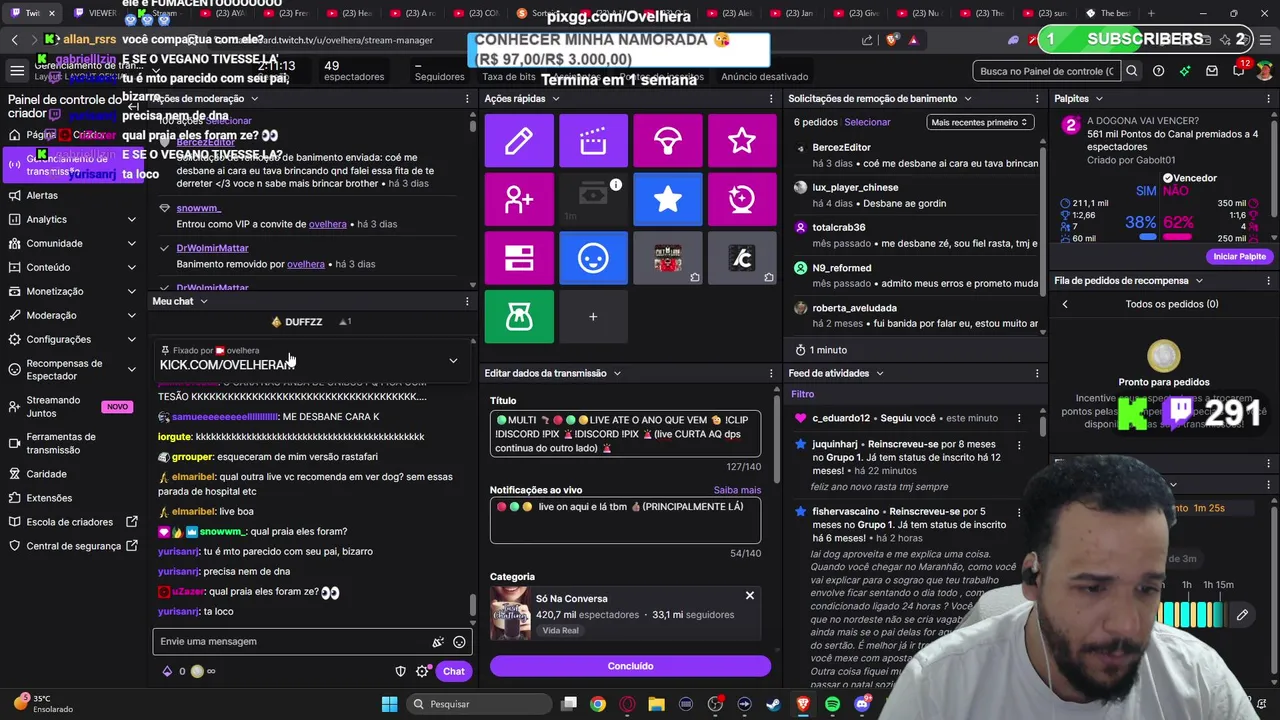Click the pencil edit stream info quick action
The height and width of the screenshot is (720, 1280).
click(519, 140)
